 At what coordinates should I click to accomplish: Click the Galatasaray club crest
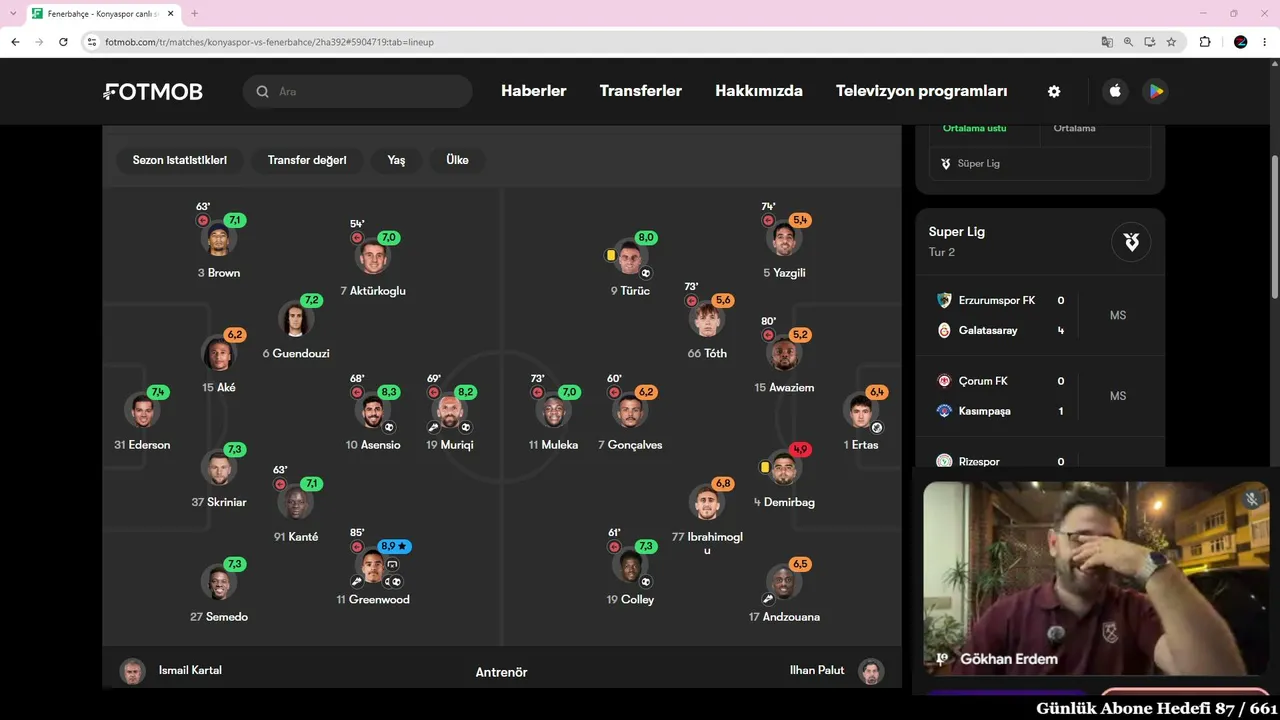(x=944, y=330)
